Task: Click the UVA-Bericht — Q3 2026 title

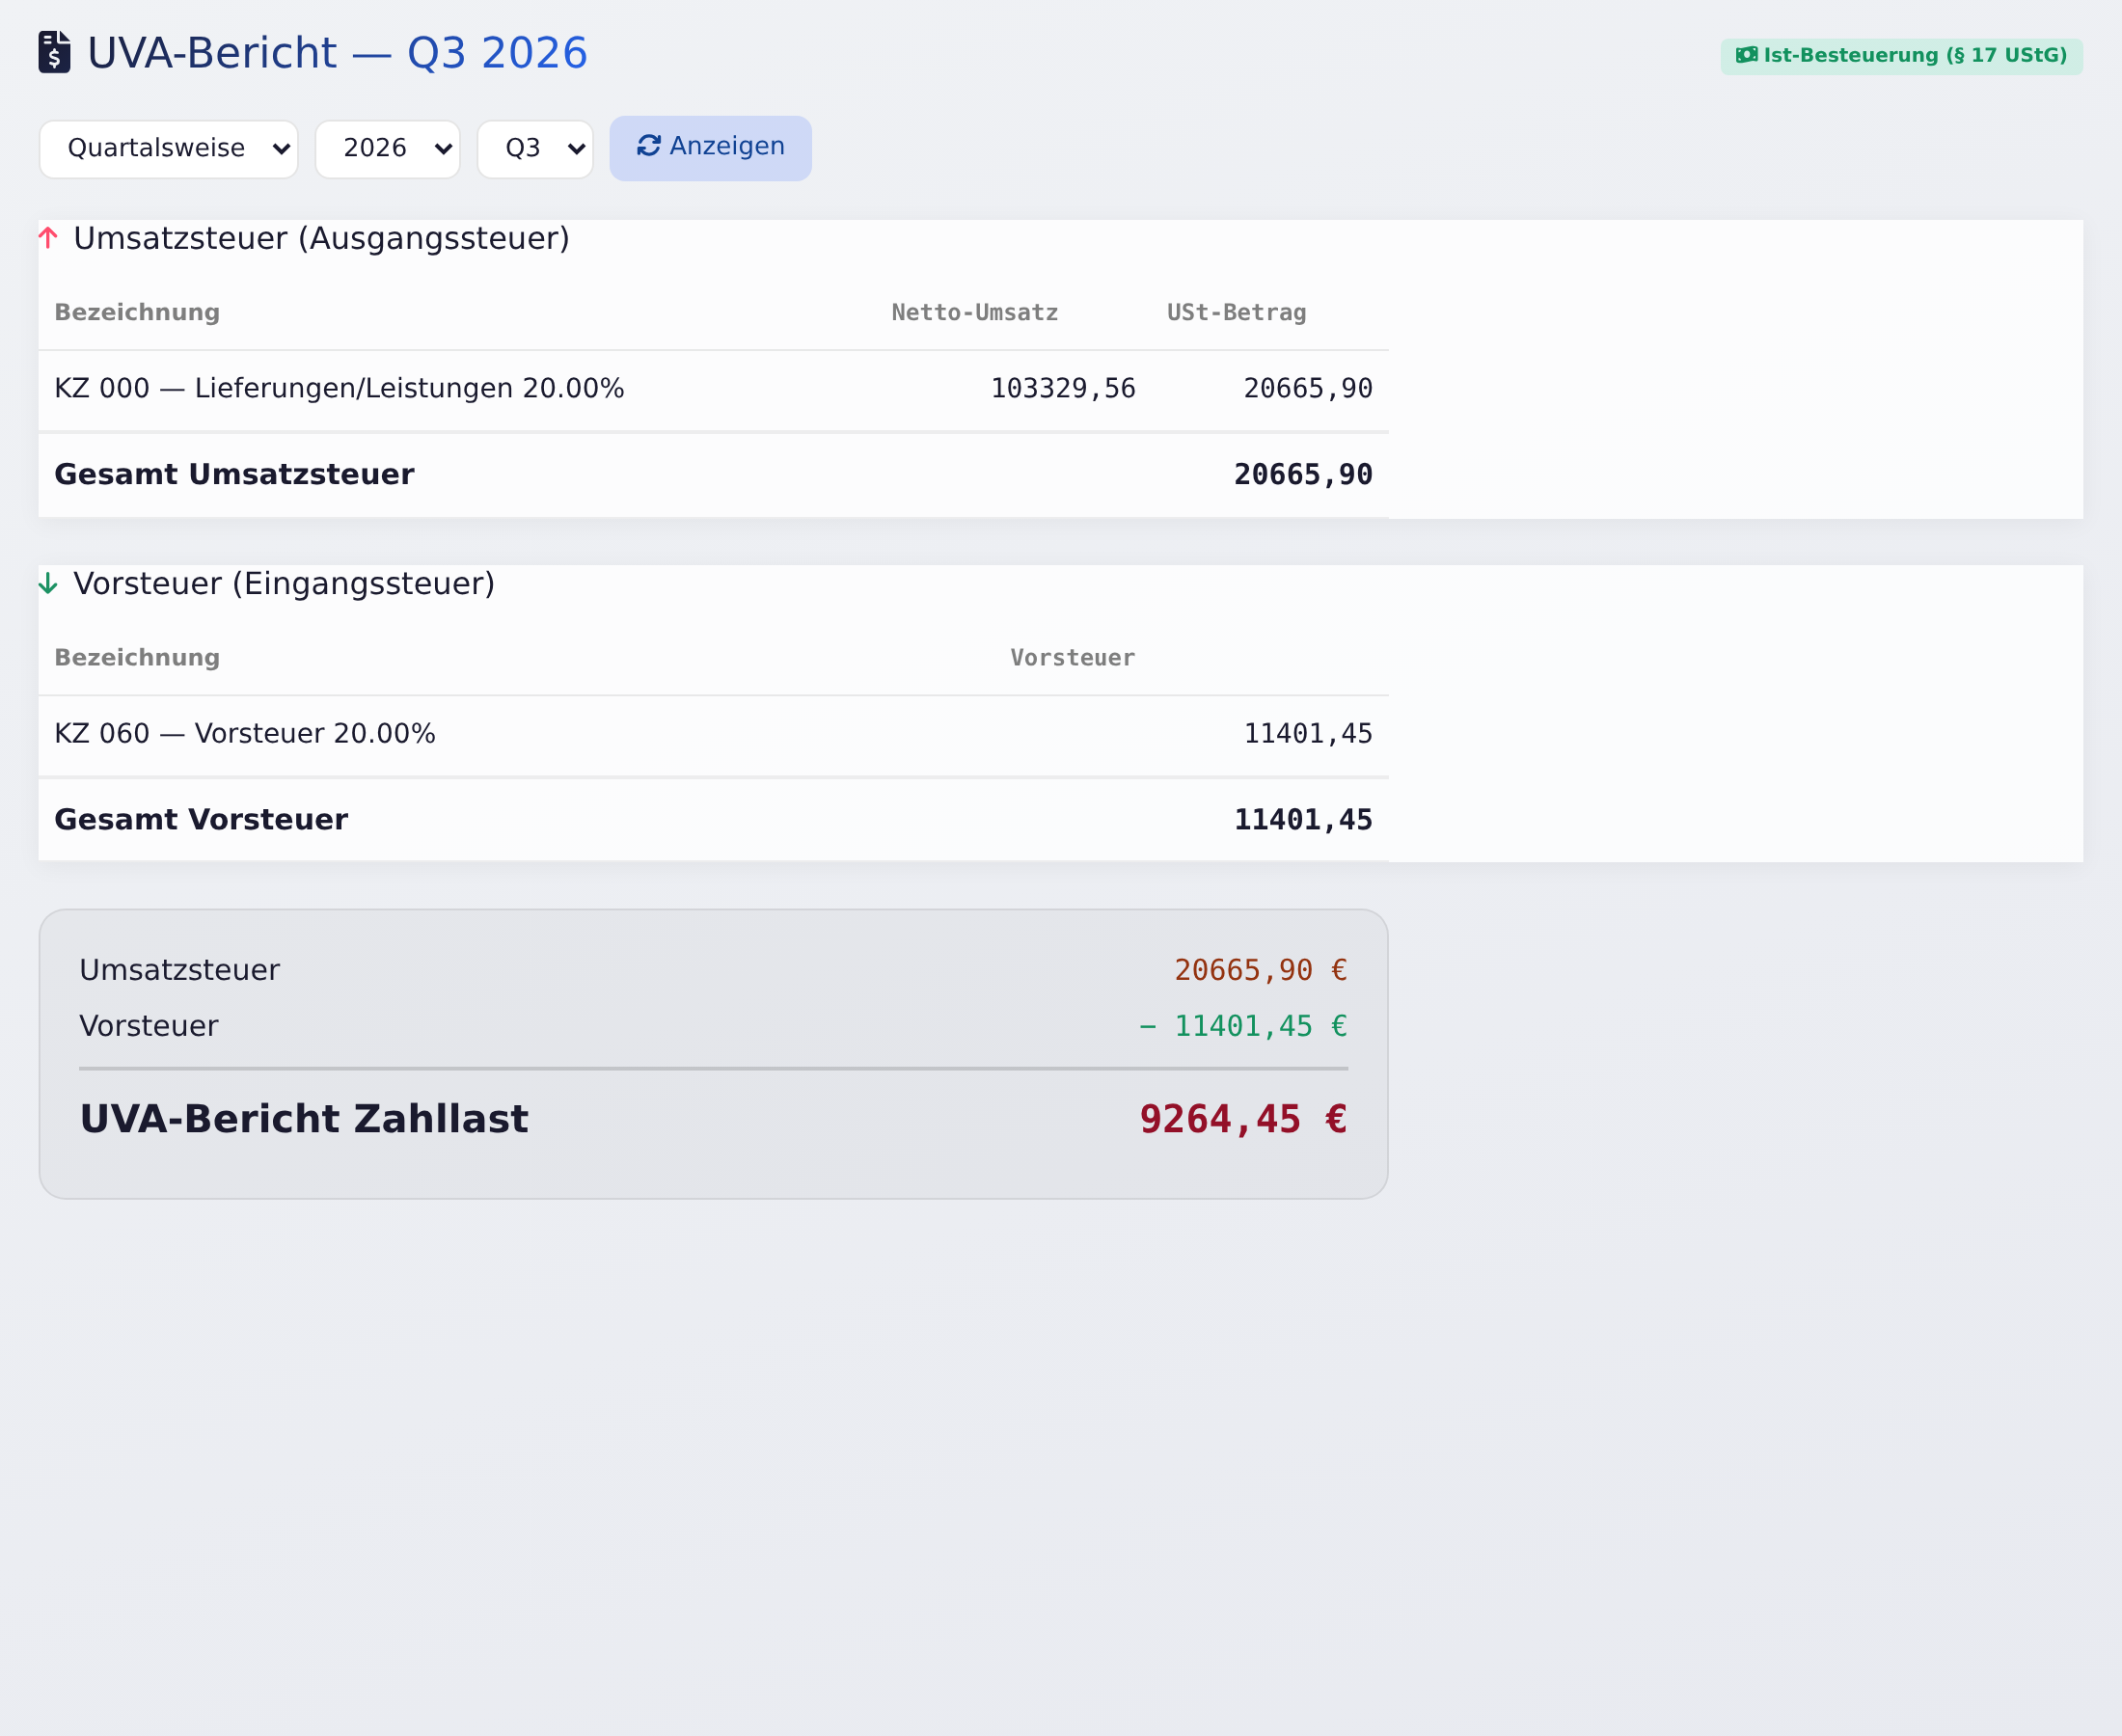Action: (x=337, y=53)
